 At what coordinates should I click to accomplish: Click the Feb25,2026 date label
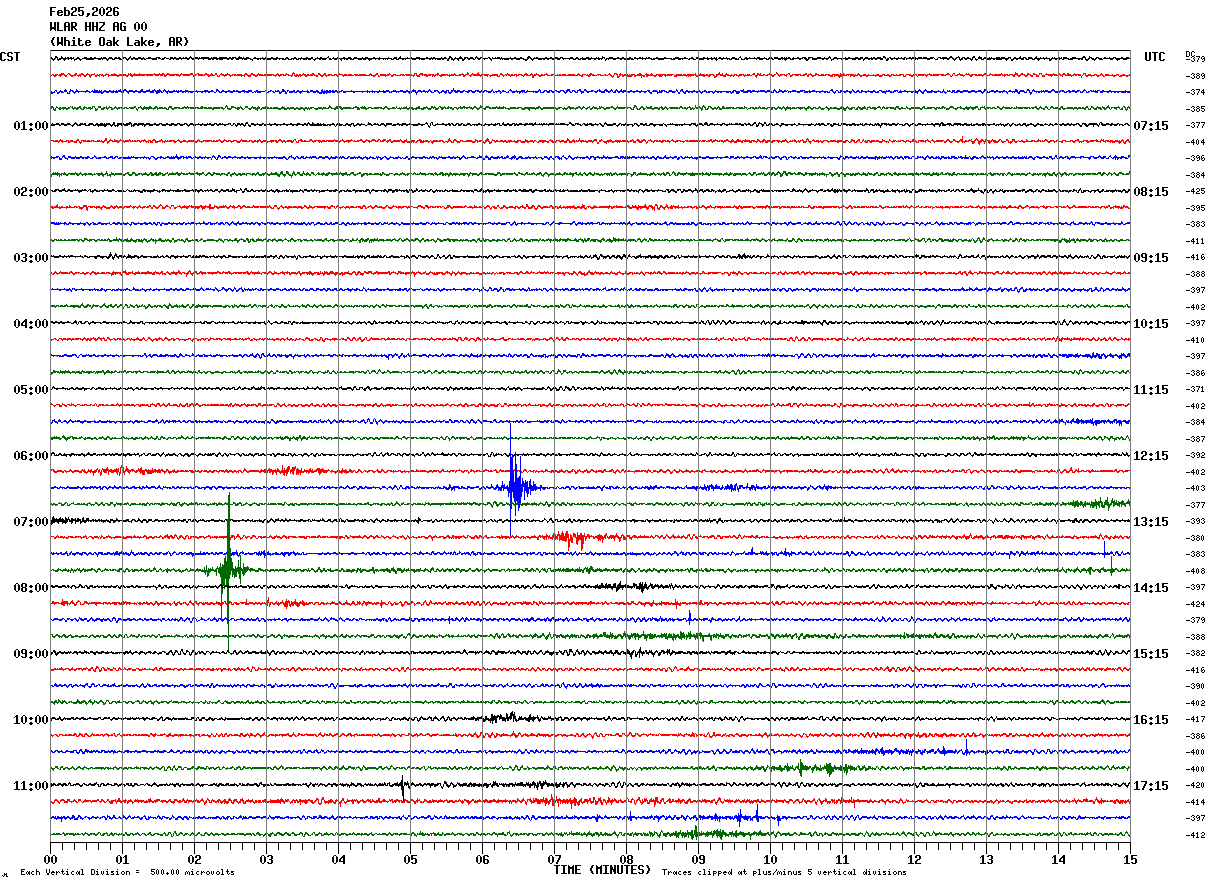pyautogui.click(x=84, y=12)
